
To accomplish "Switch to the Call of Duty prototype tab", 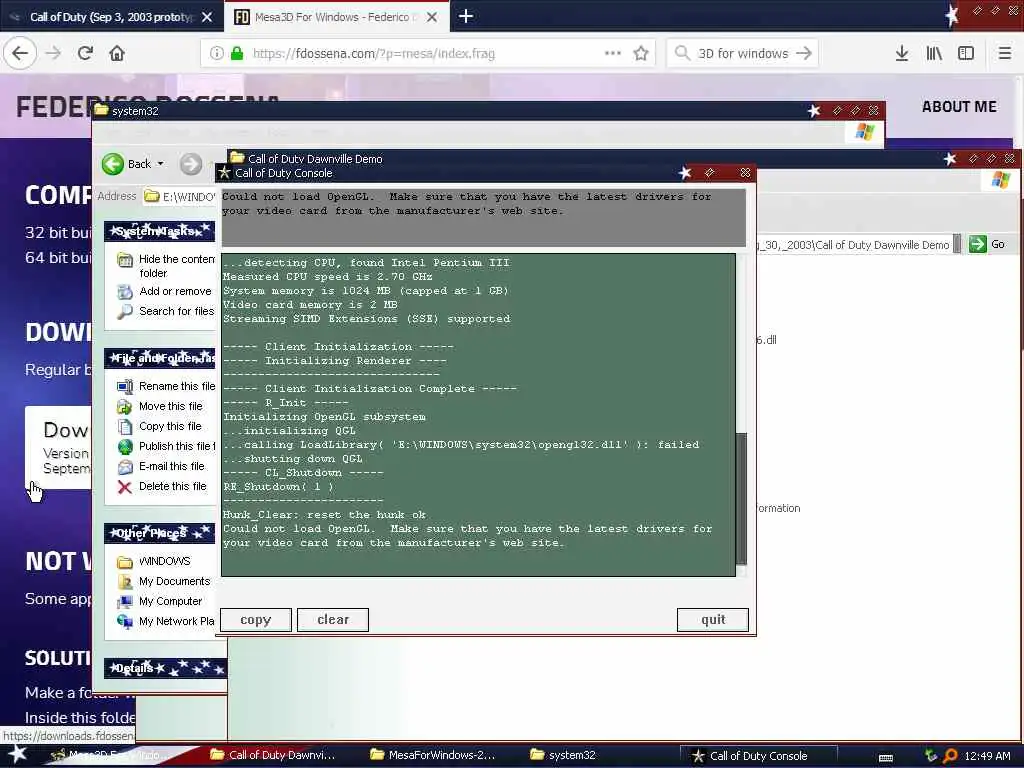I will pos(111,17).
